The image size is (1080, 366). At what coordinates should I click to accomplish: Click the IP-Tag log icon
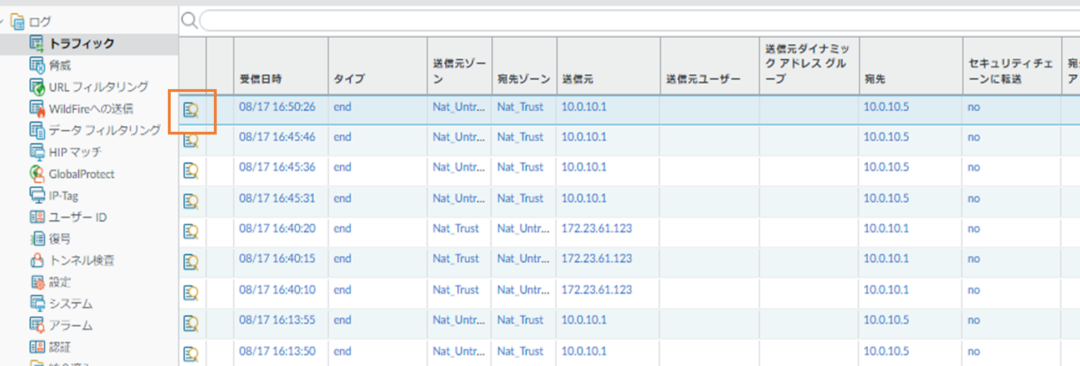tap(37, 195)
